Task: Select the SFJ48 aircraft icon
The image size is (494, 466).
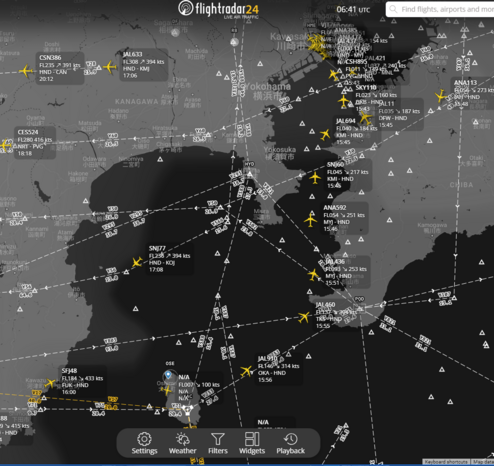Action: tap(50, 383)
